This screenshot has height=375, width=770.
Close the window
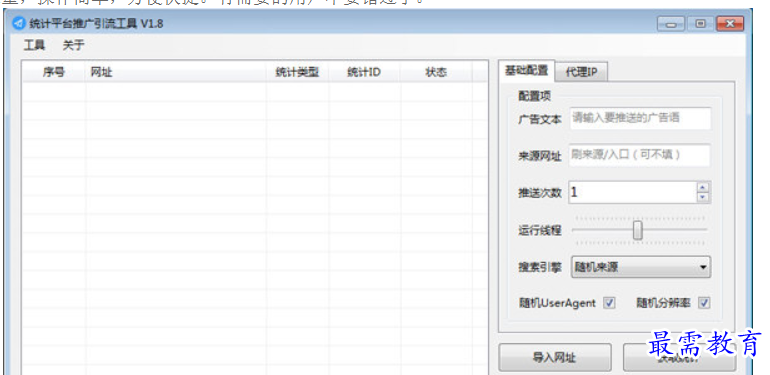(730, 24)
